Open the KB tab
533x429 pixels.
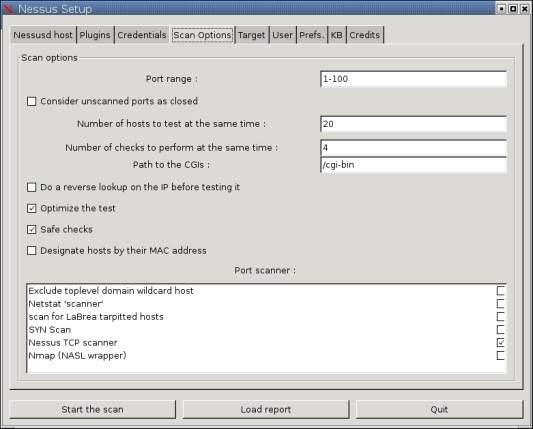tap(337, 35)
